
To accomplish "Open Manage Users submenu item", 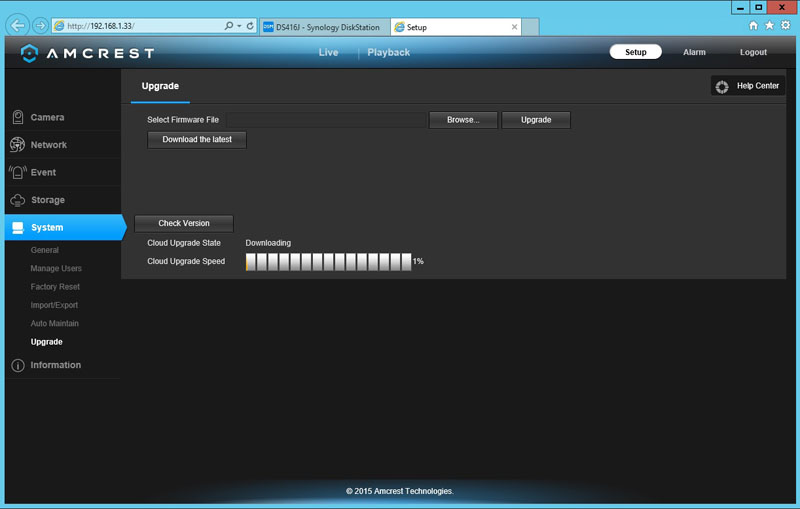I will click(56, 268).
